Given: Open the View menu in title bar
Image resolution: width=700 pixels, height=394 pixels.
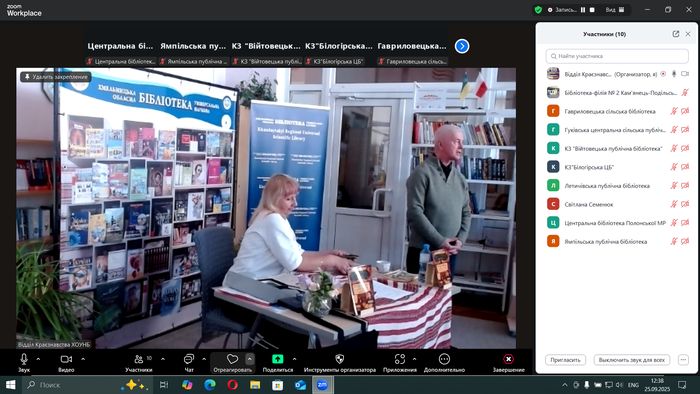Looking at the screenshot, I should (615, 9).
